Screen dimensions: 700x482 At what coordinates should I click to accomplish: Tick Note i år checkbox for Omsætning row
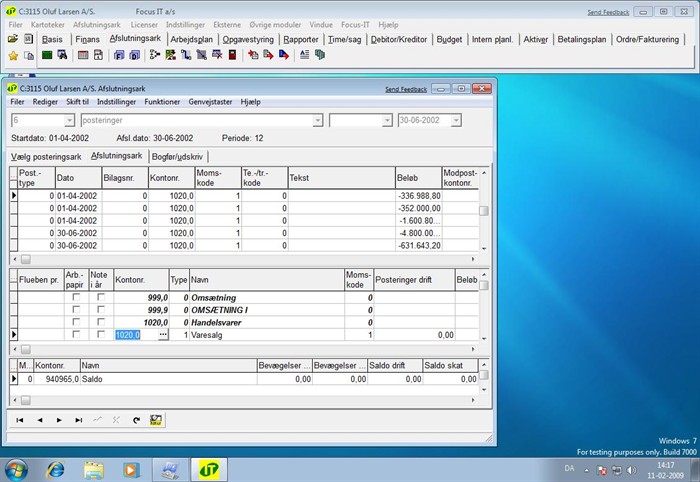[101, 297]
